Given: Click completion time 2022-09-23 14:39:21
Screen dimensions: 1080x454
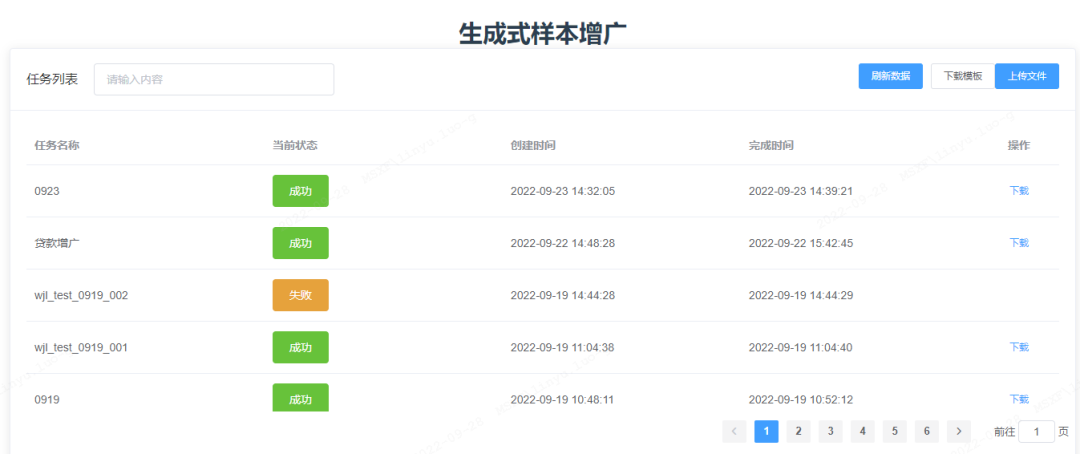Looking at the screenshot, I should [801, 191].
